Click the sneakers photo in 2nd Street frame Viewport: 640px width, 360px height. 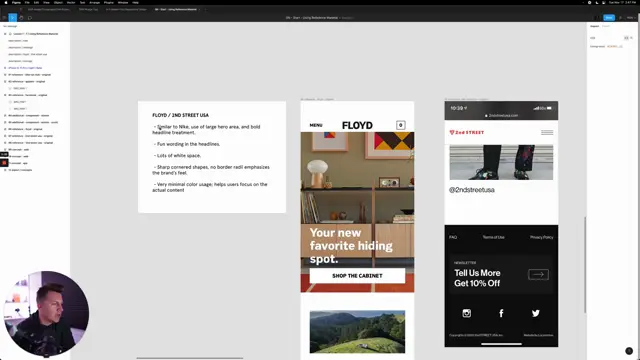coord(501,162)
